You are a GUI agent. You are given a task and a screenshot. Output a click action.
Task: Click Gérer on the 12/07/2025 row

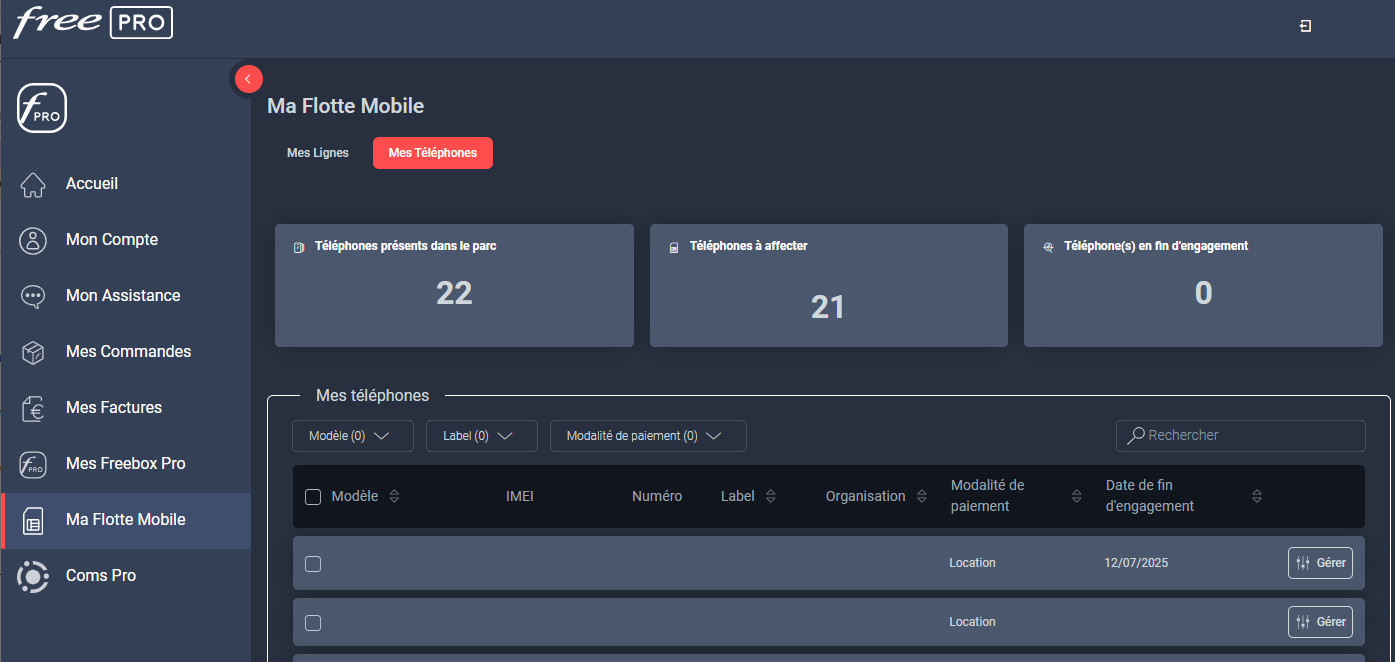tap(1320, 563)
